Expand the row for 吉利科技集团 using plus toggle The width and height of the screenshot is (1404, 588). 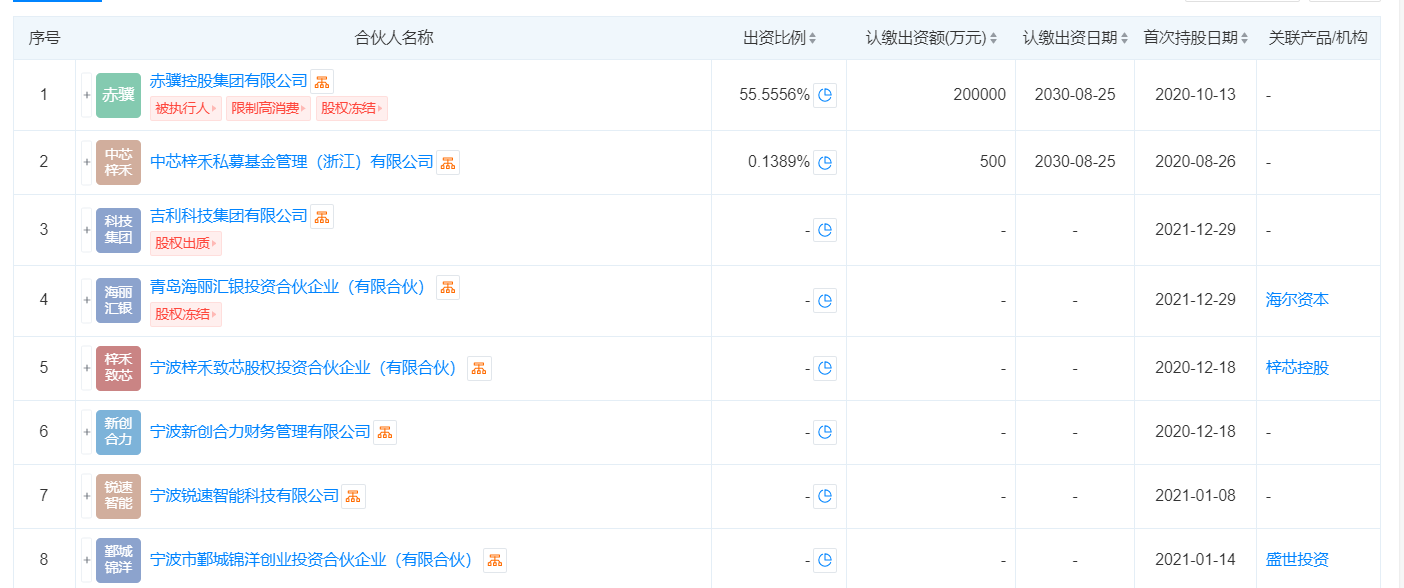pyautogui.click(x=87, y=230)
